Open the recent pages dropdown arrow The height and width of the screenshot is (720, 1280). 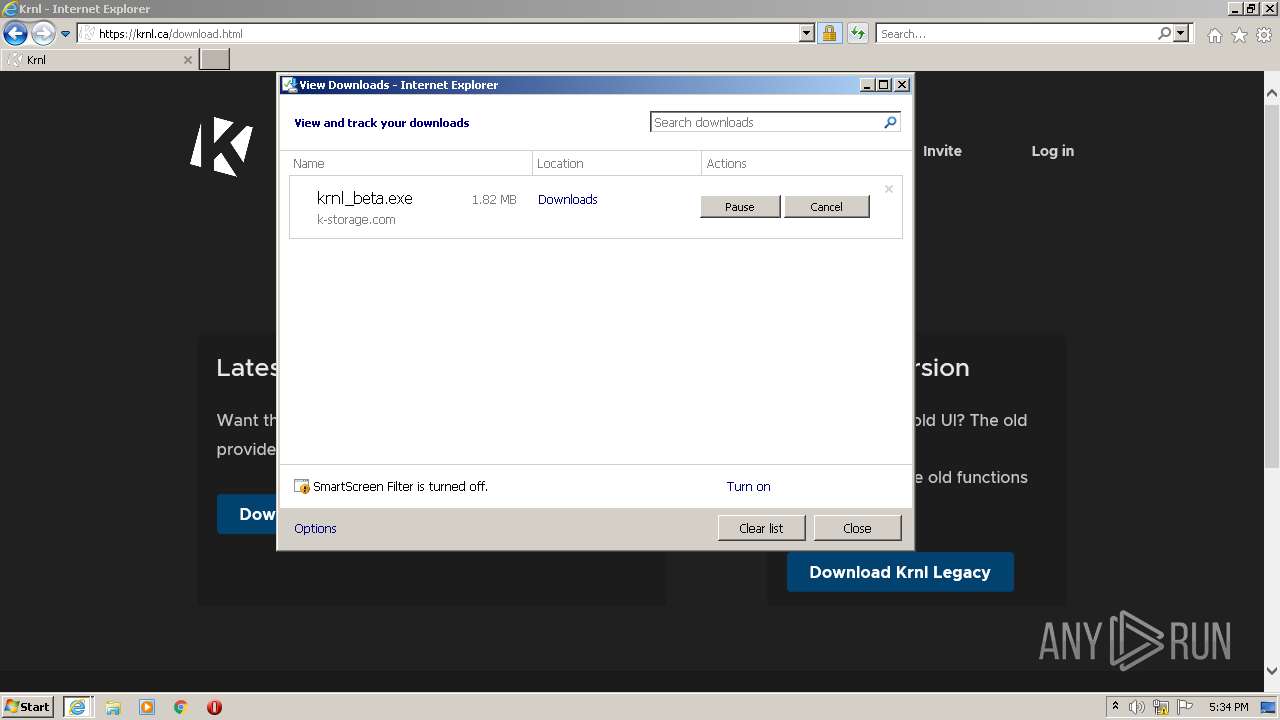pyautogui.click(x=66, y=34)
